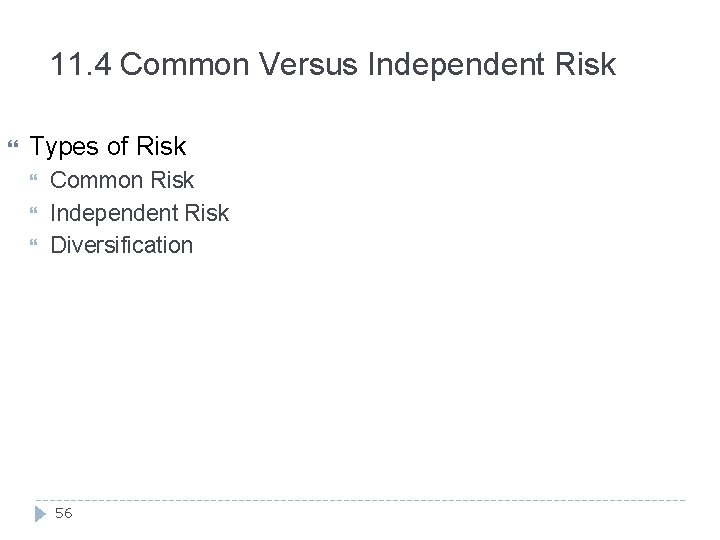720x540 pixels.
Task: Click the bullet marker before Independent Risk
Action: pos(37,213)
